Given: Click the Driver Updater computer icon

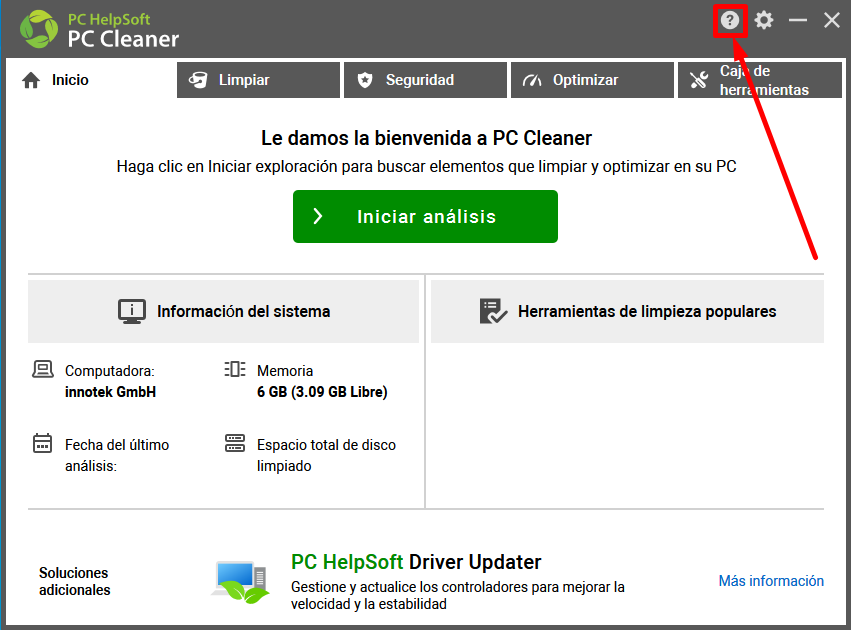Looking at the screenshot, I should (x=240, y=582).
